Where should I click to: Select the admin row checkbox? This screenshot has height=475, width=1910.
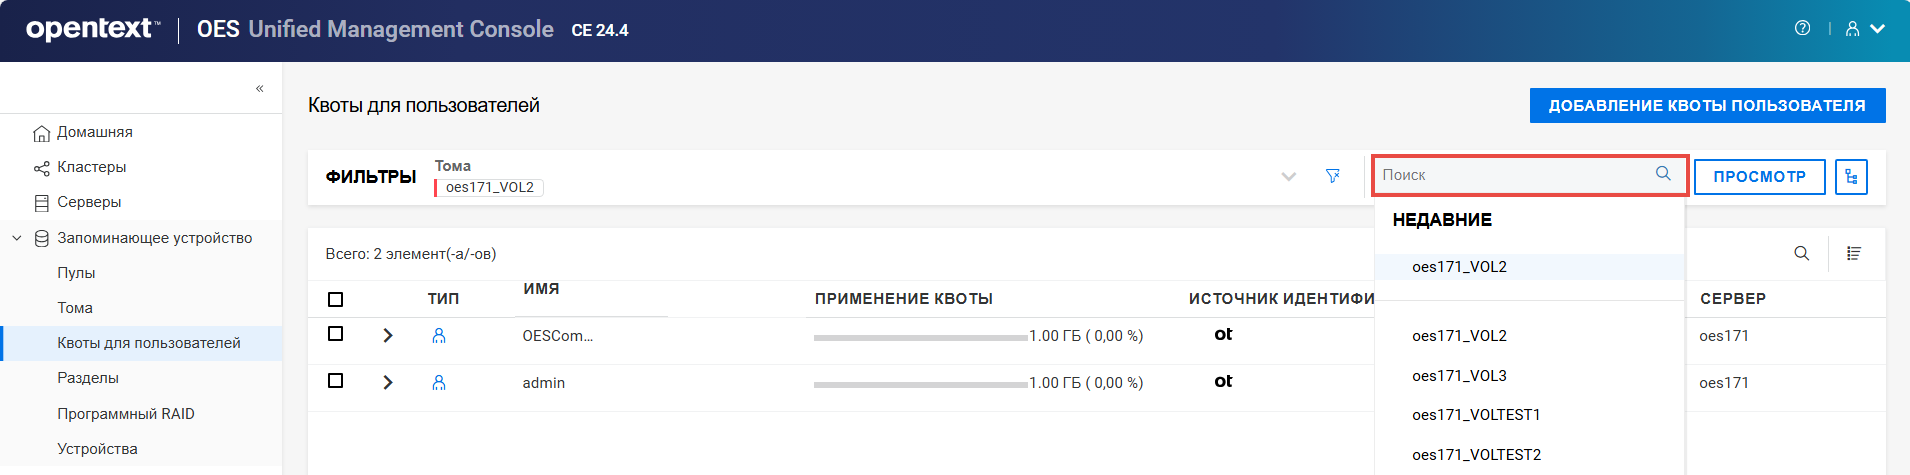tap(336, 381)
